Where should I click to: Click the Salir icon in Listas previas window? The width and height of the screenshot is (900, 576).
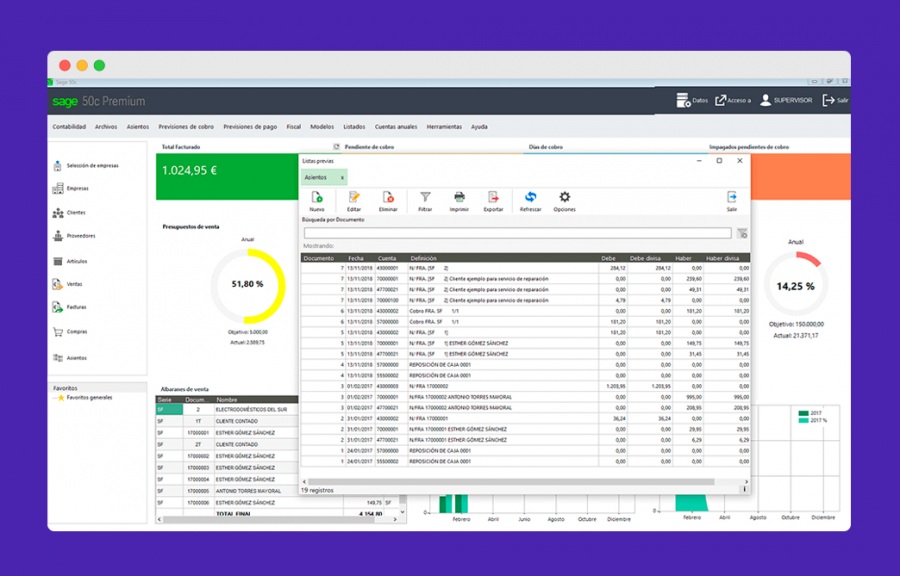point(732,197)
